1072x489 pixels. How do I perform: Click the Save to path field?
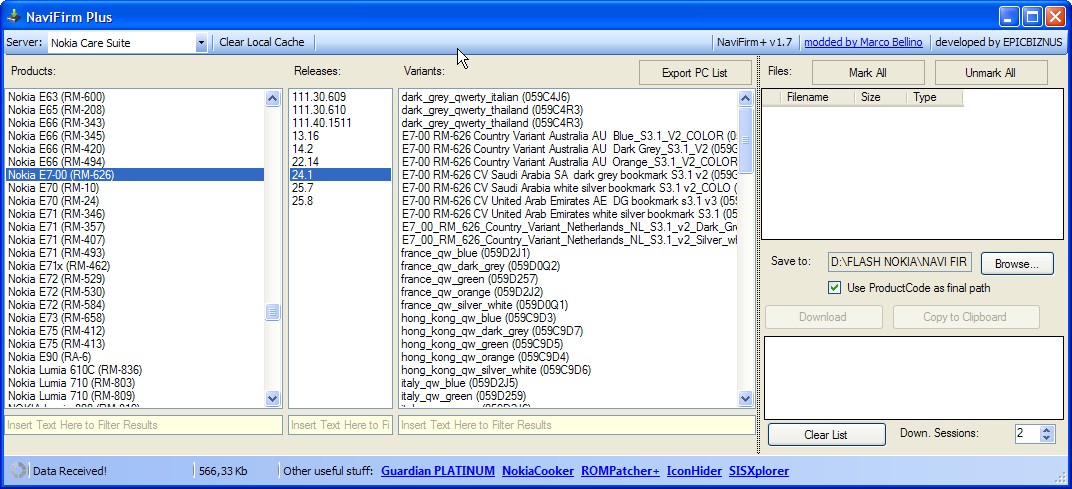pos(900,263)
